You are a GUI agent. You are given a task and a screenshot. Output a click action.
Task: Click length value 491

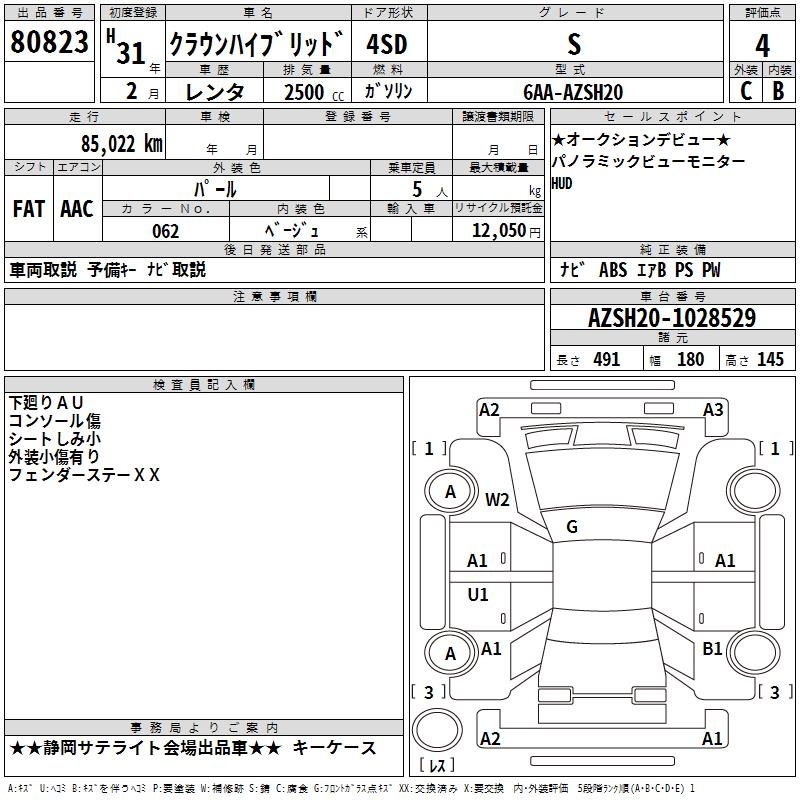[x=607, y=359]
